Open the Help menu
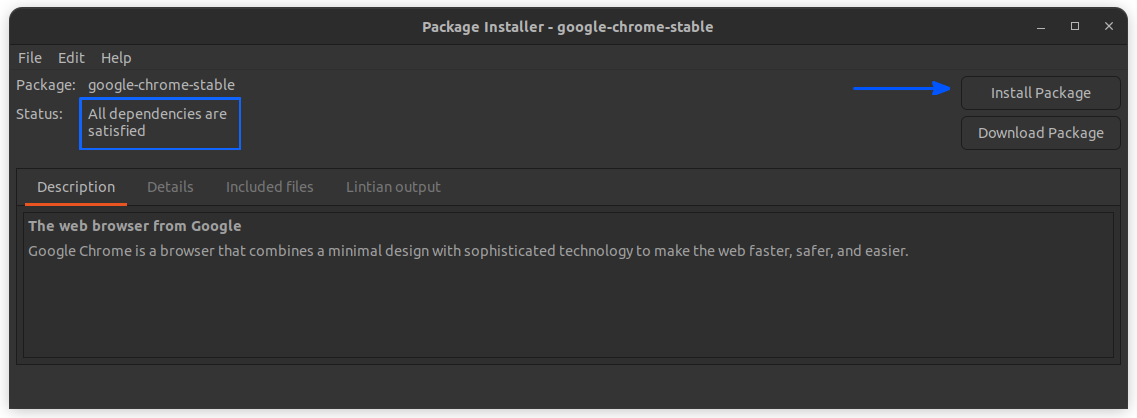This screenshot has width=1137, height=418. click(116, 58)
